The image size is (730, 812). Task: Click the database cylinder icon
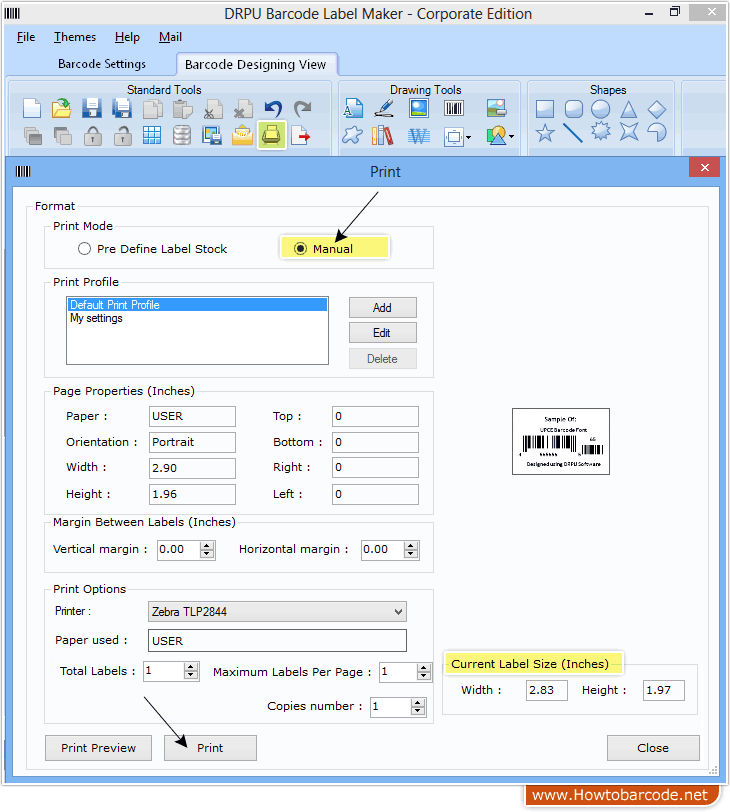(x=182, y=136)
